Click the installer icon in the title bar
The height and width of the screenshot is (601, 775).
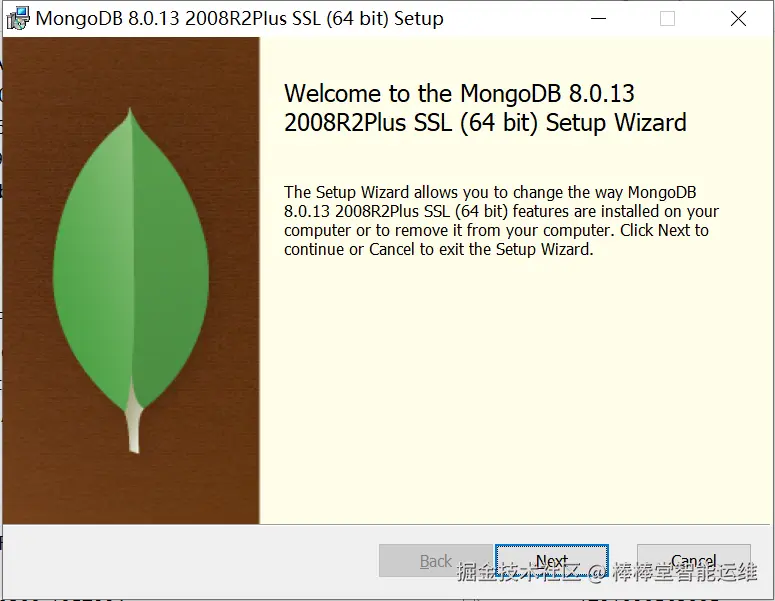(x=18, y=19)
